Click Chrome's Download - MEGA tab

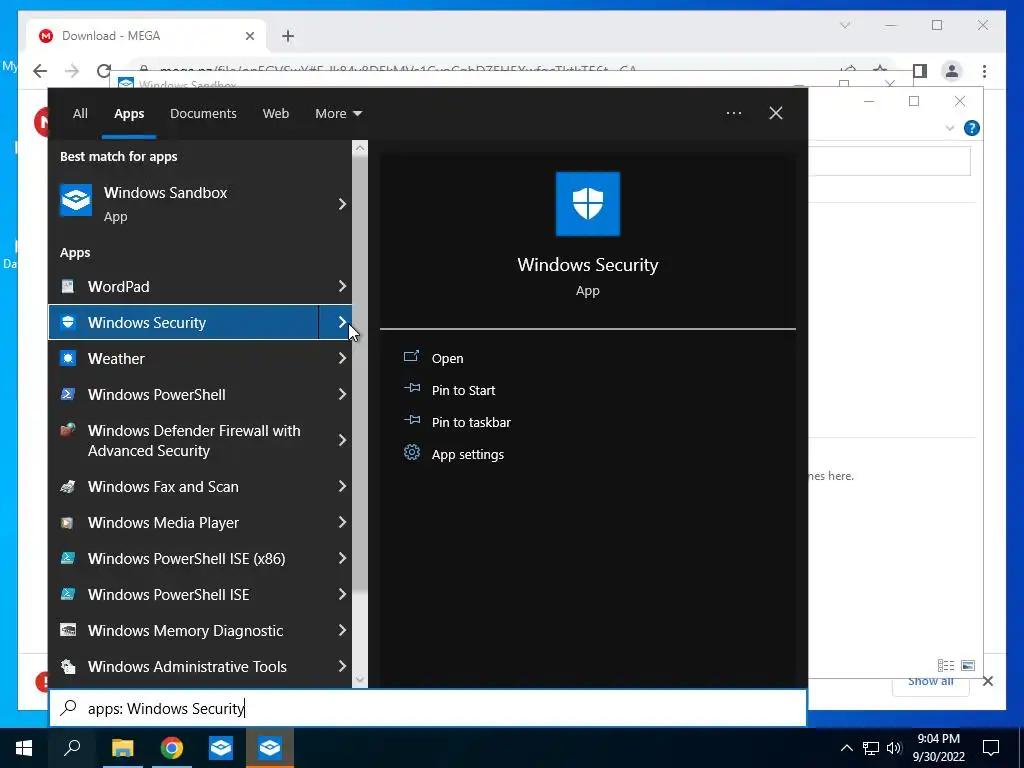tap(146, 36)
